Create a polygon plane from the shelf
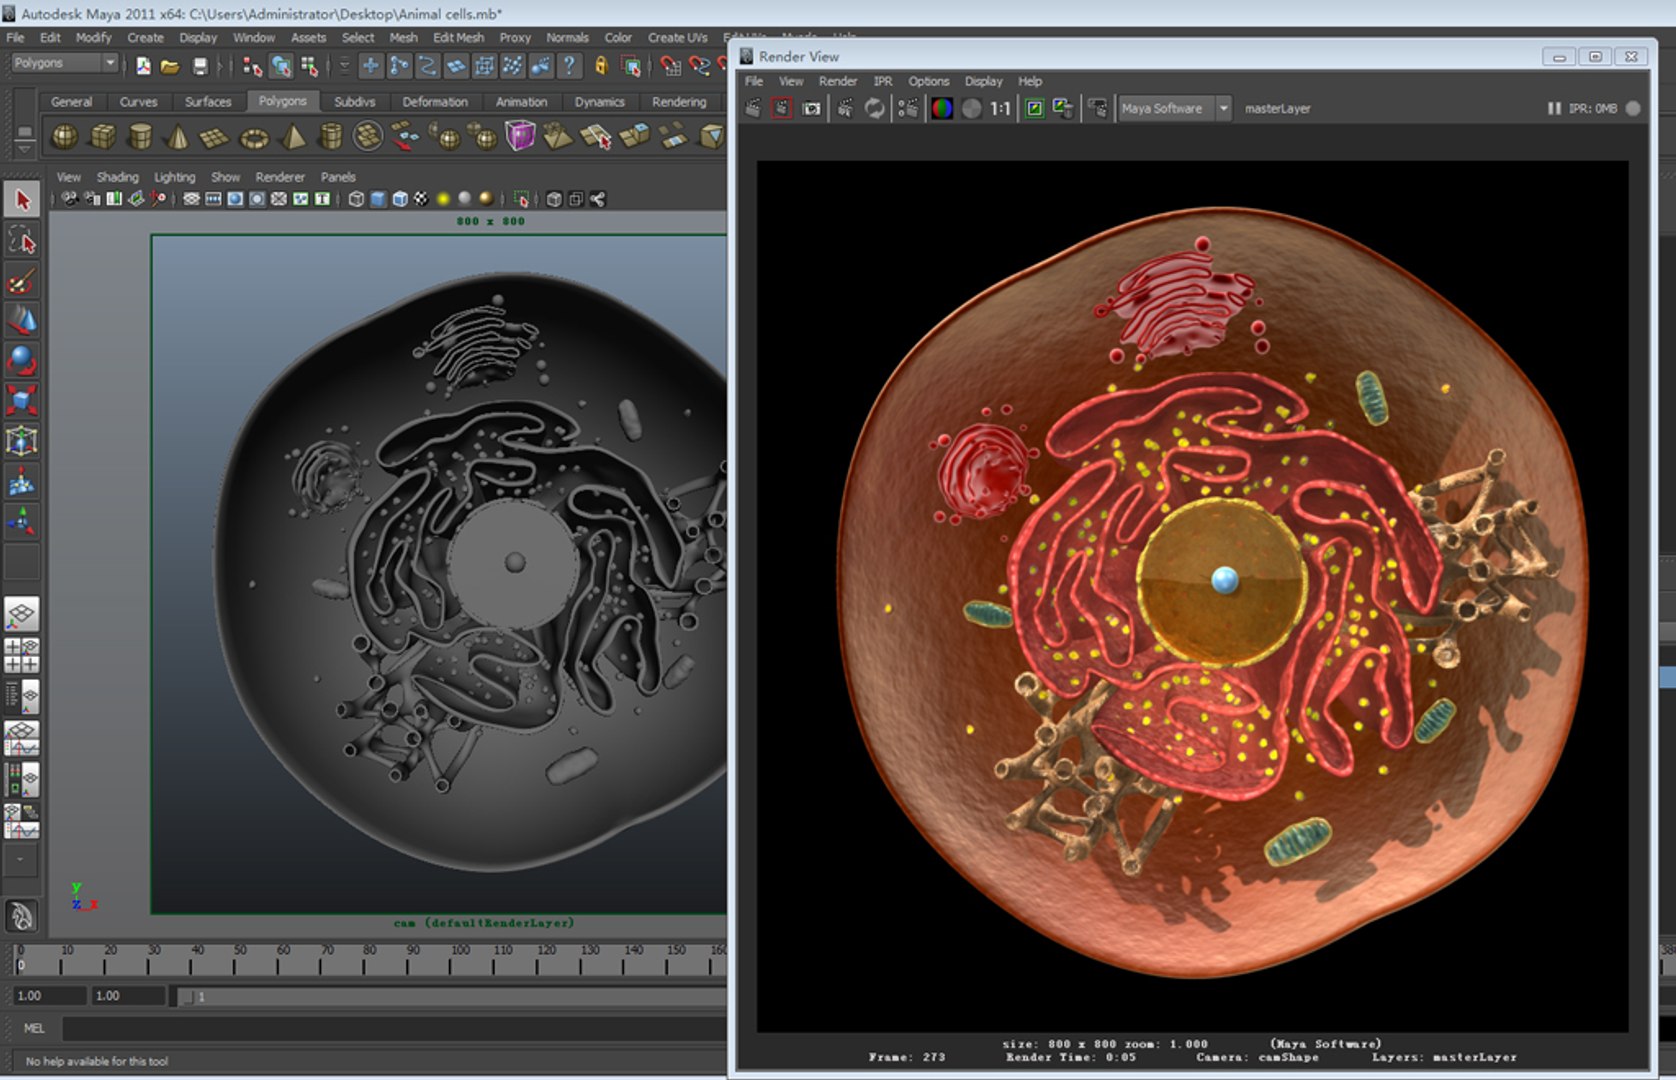The image size is (1676, 1080). pyautogui.click(x=215, y=137)
